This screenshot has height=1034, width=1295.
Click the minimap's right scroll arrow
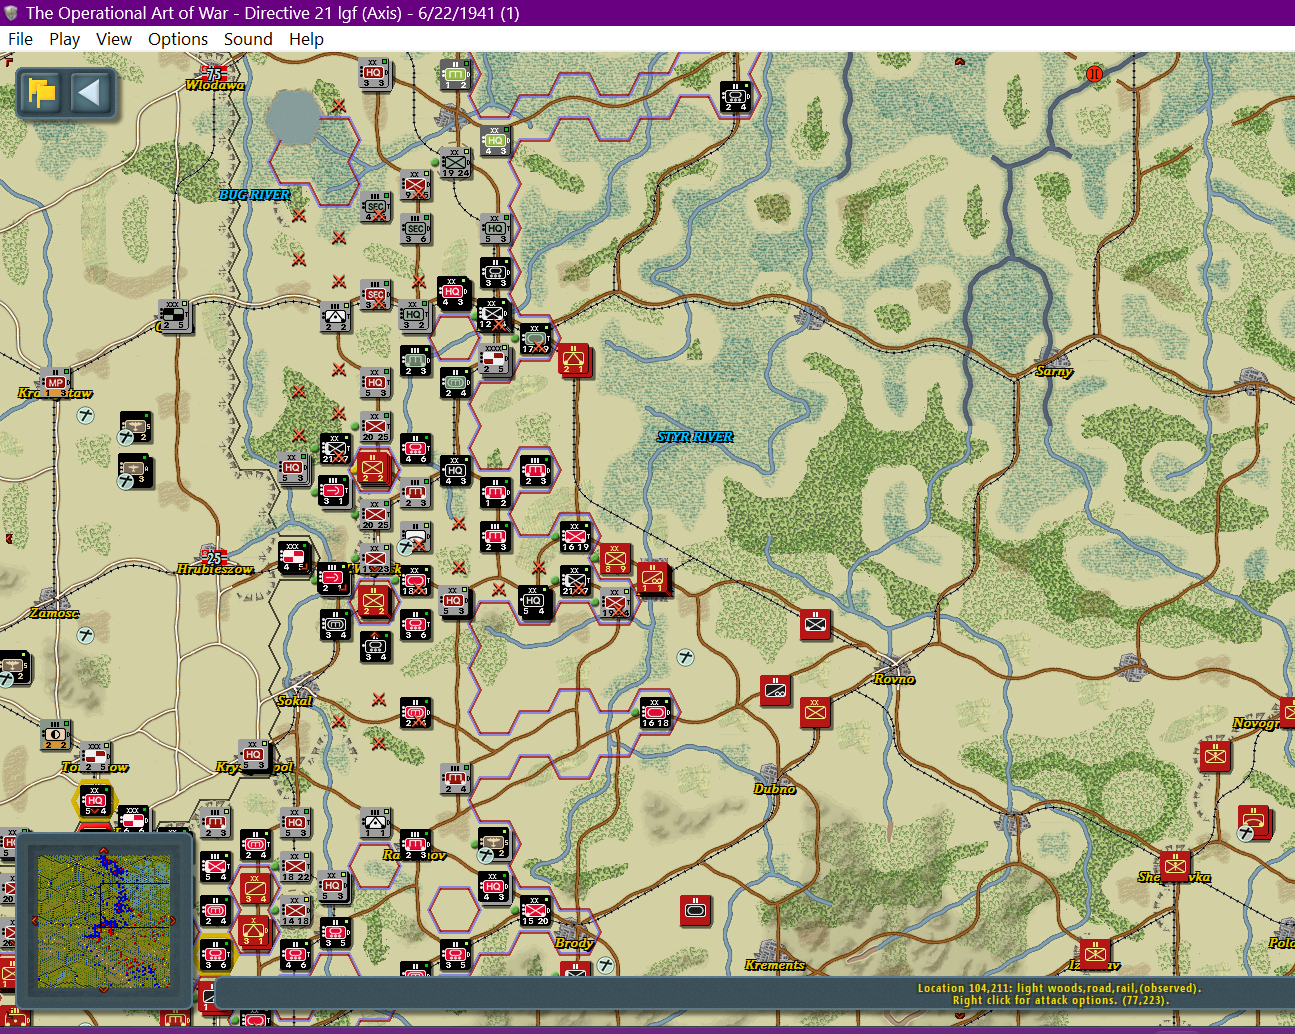tap(173, 920)
